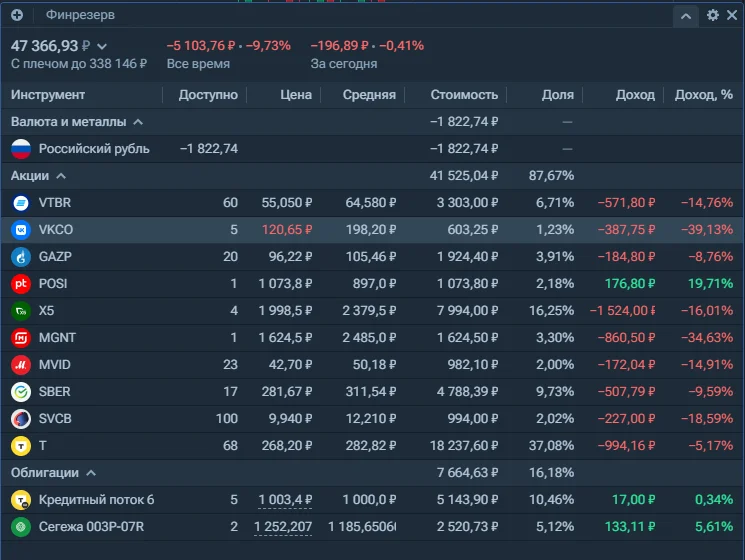Click MVID price 42,70 ₽
The width and height of the screenshot is (745, 560).
(x=290, y=365)
